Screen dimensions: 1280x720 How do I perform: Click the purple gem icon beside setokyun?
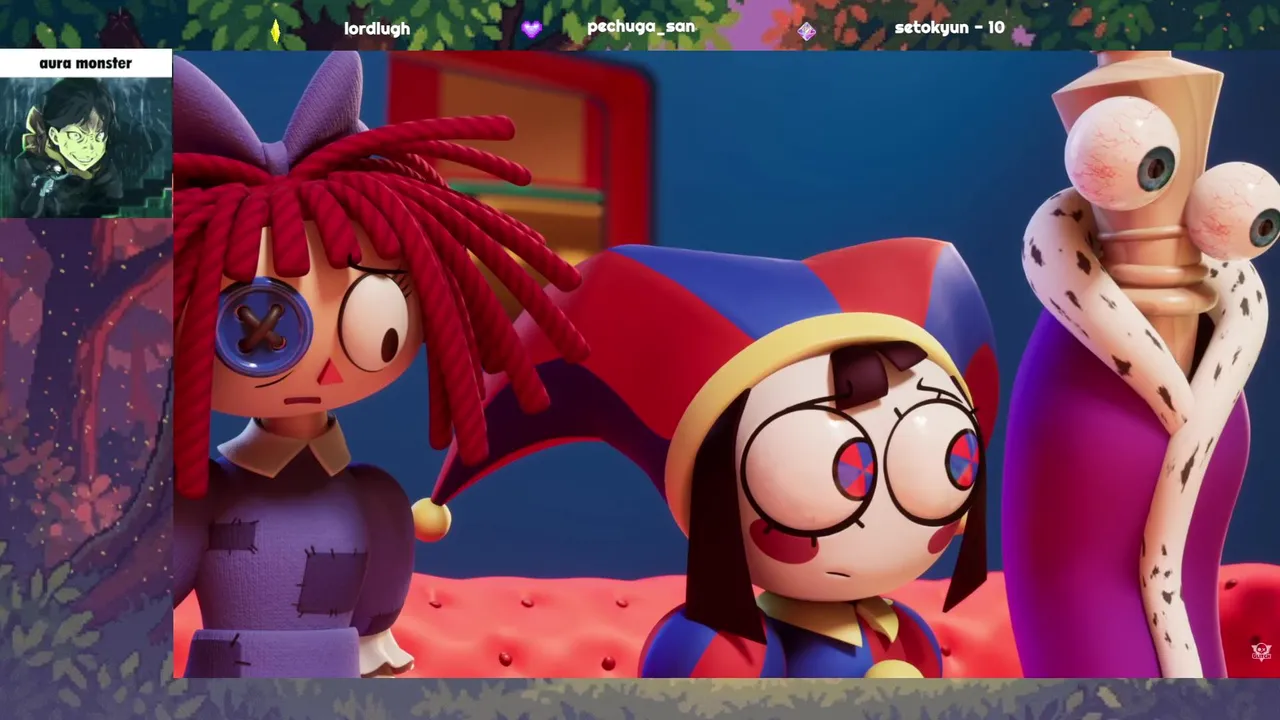point(807,31)
